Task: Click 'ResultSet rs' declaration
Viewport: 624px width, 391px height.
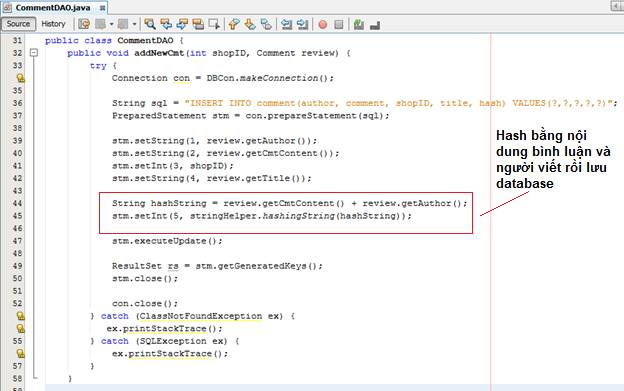Action: [x=145, y=266]
